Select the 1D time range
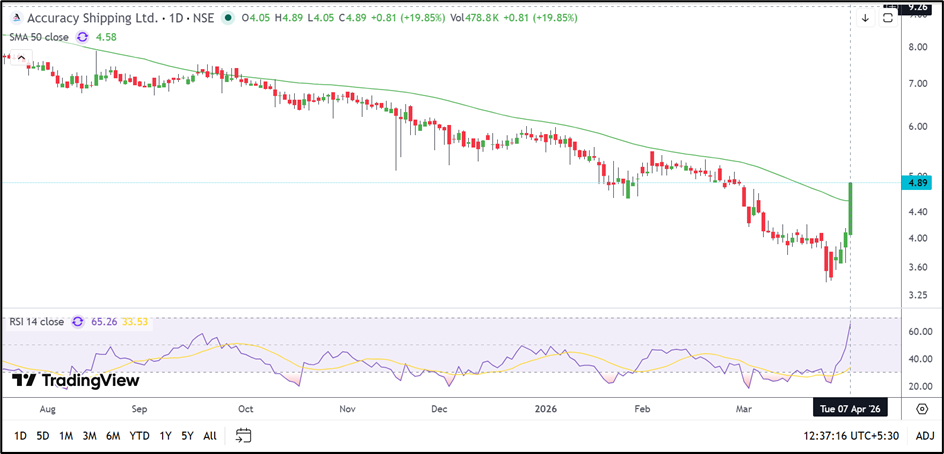Screen dimensions: 944x454 [18, 435]
